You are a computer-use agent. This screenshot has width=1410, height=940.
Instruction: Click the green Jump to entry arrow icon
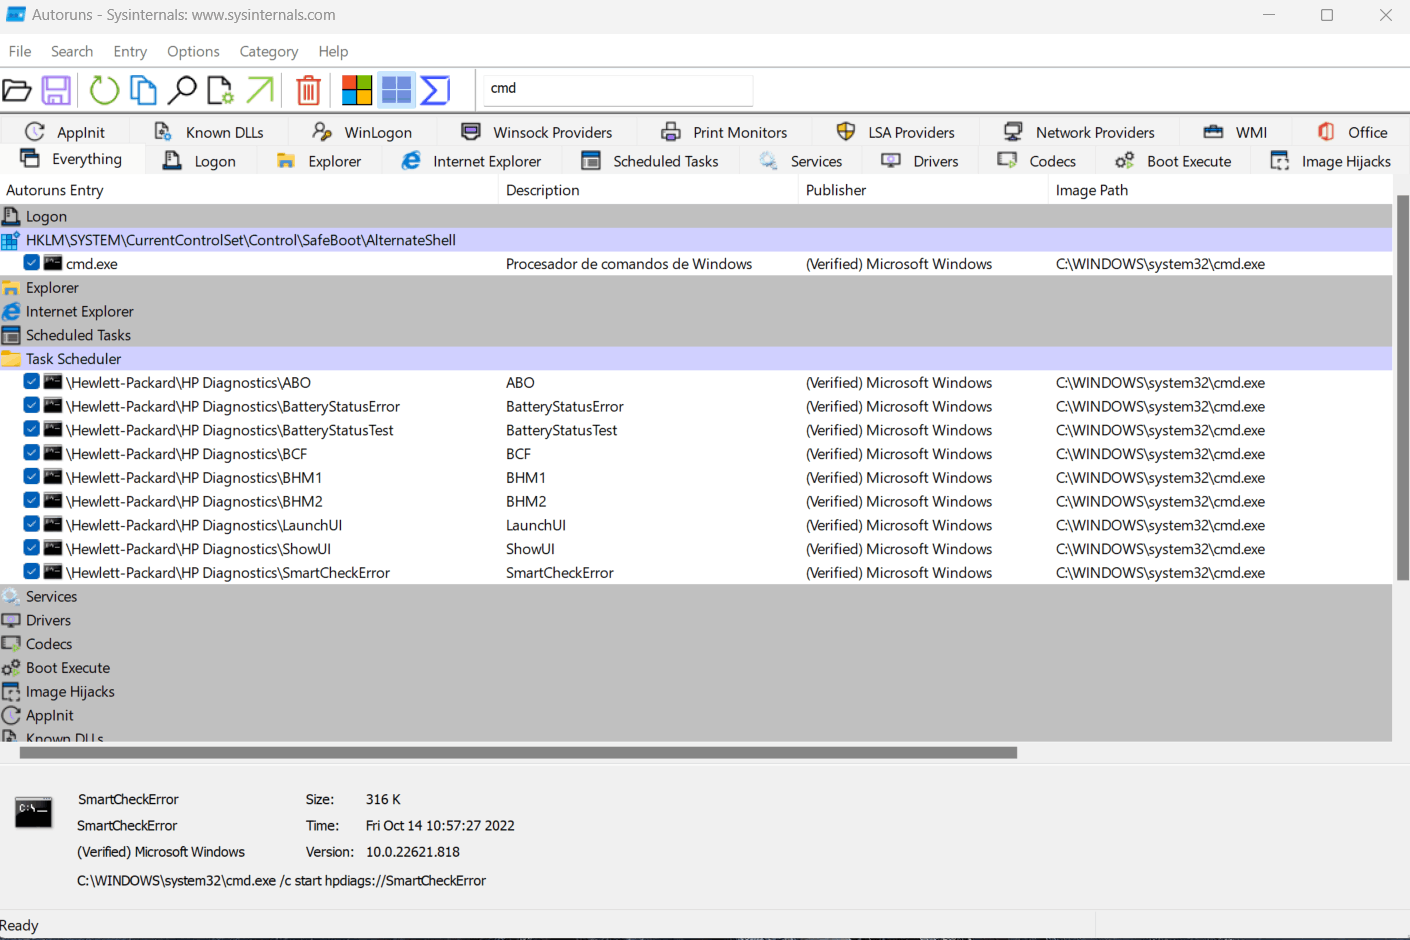tap(259, 91)
